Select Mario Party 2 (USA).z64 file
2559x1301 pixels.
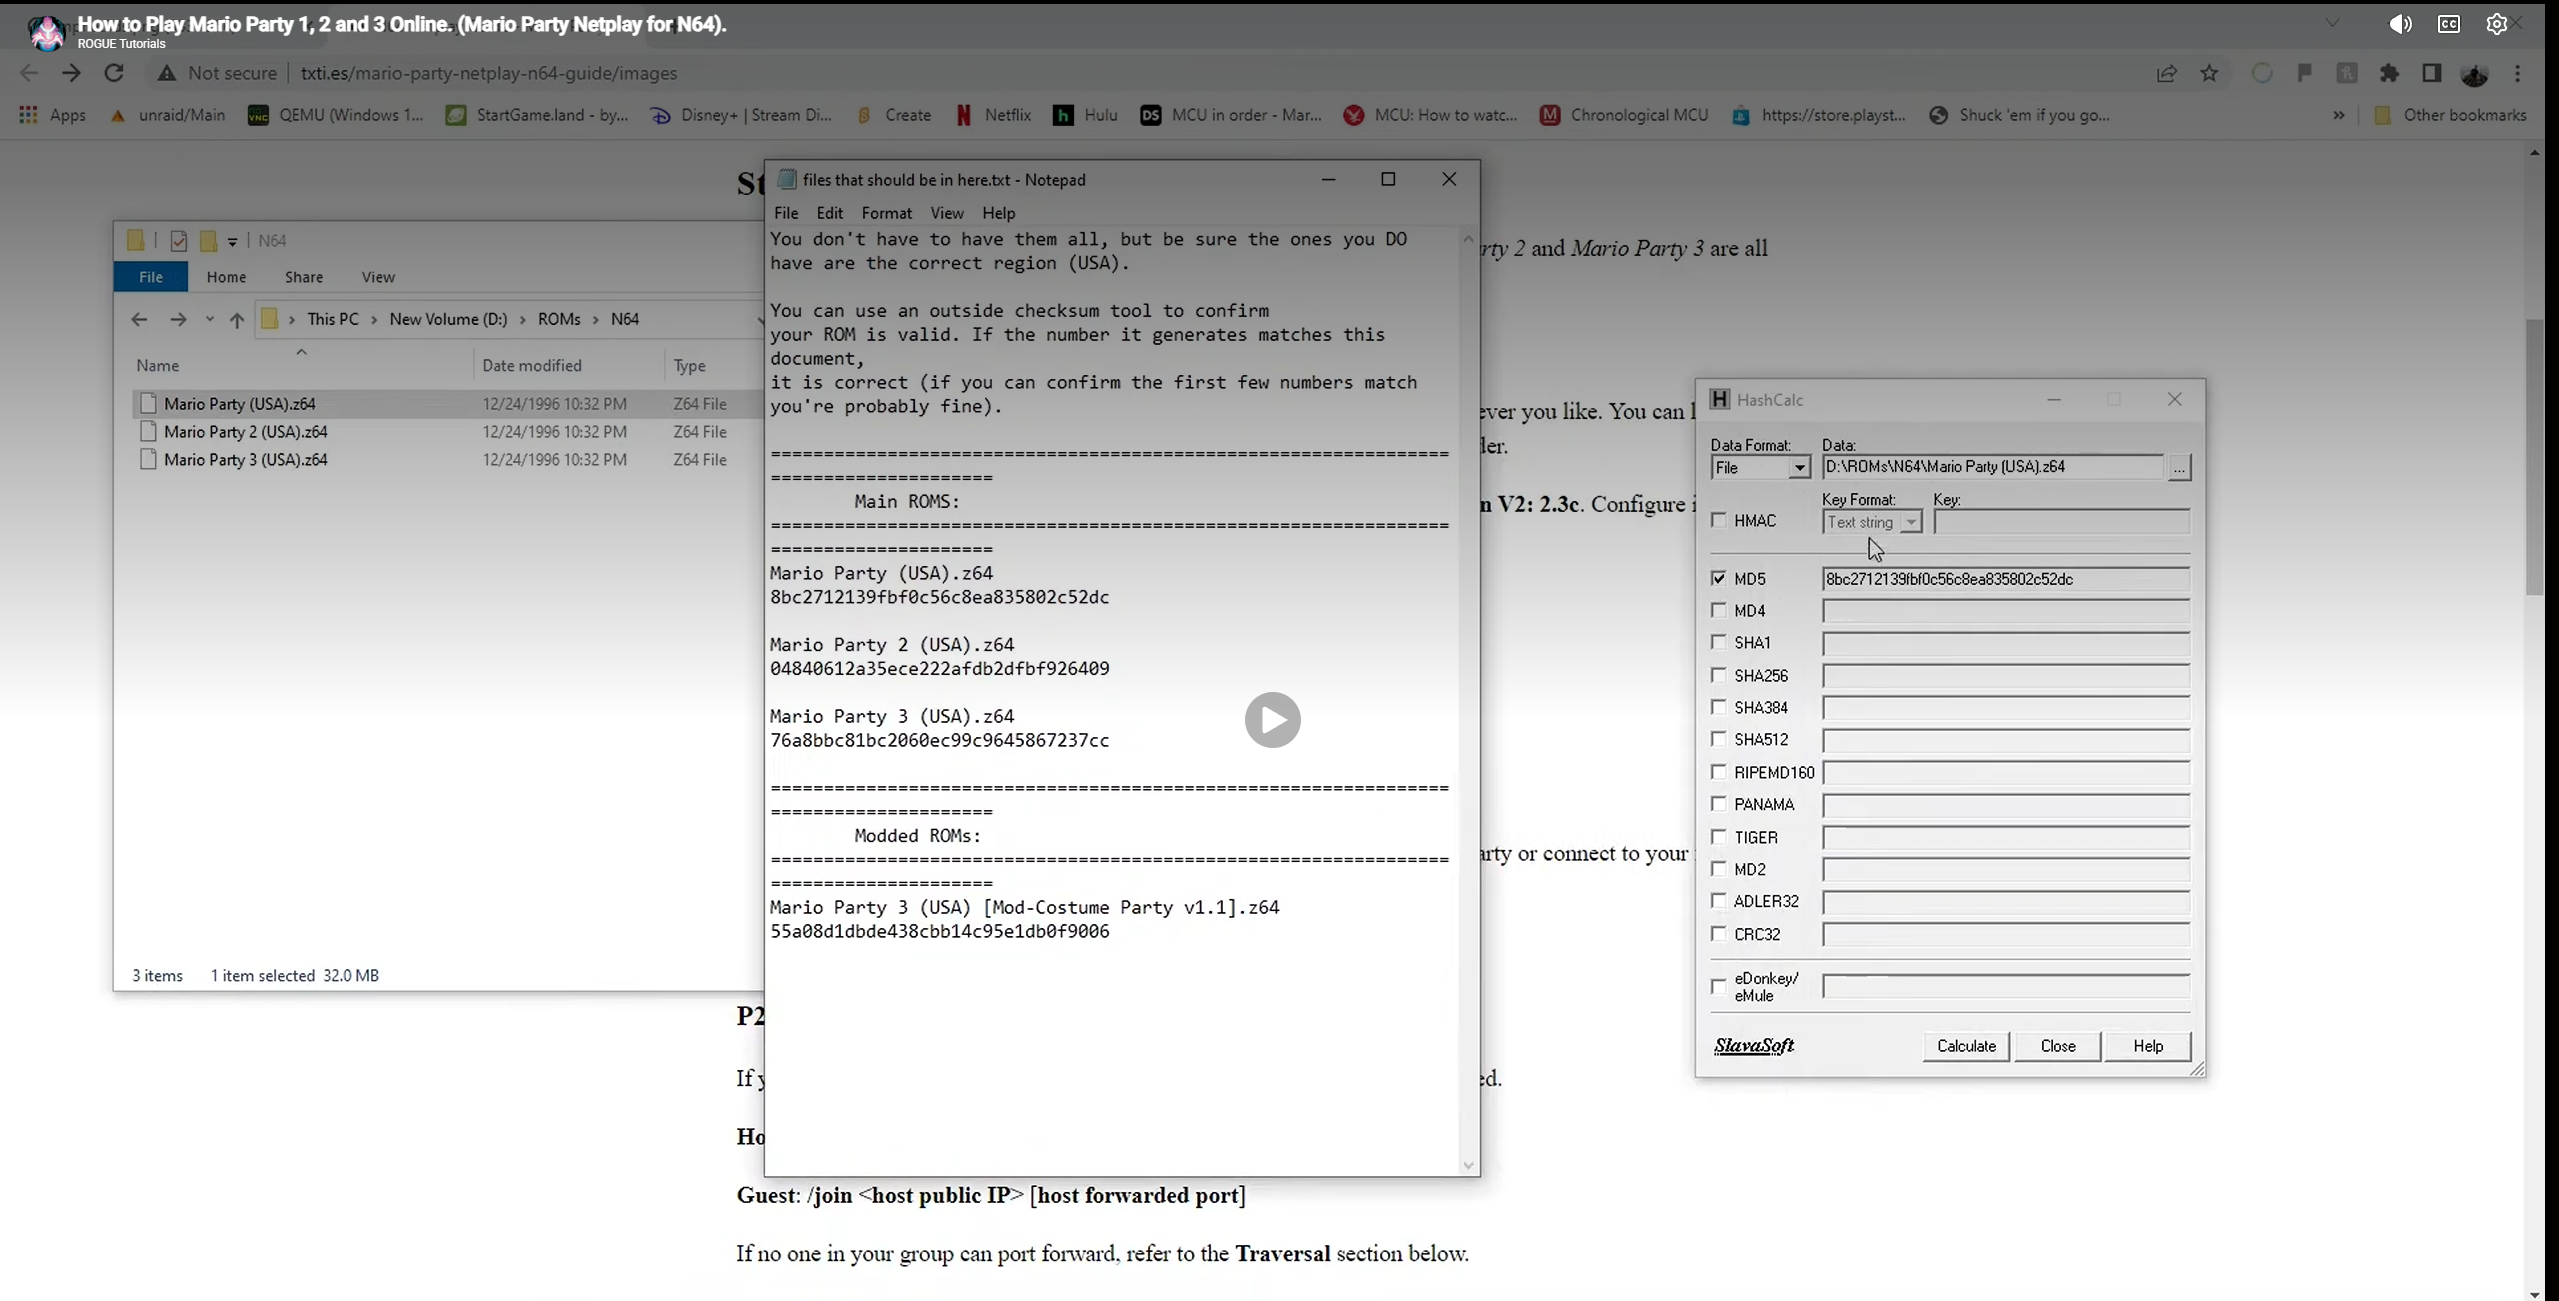click(x=245, y=432)
